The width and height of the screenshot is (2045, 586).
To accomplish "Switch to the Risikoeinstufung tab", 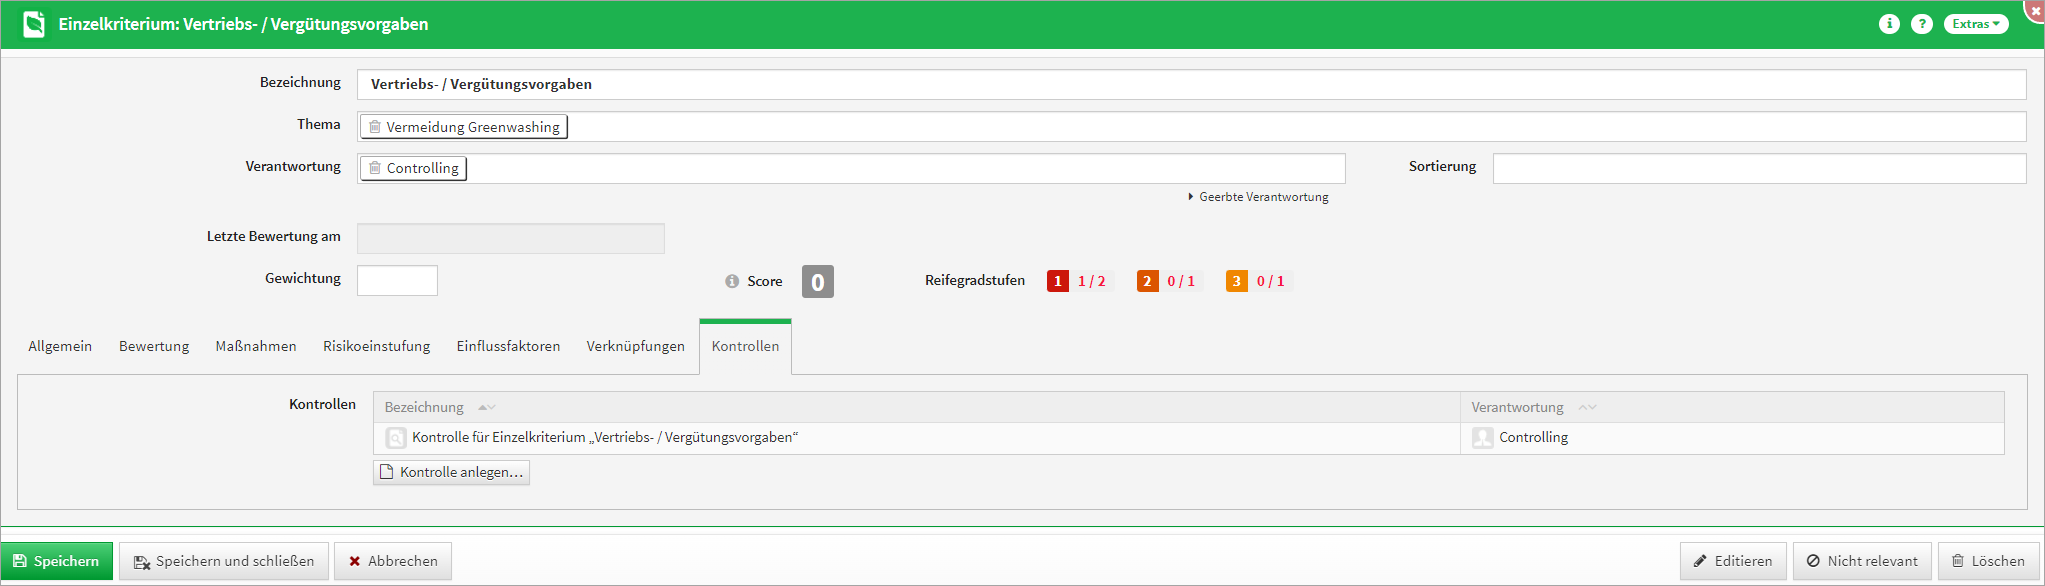I will coord(377,346).
